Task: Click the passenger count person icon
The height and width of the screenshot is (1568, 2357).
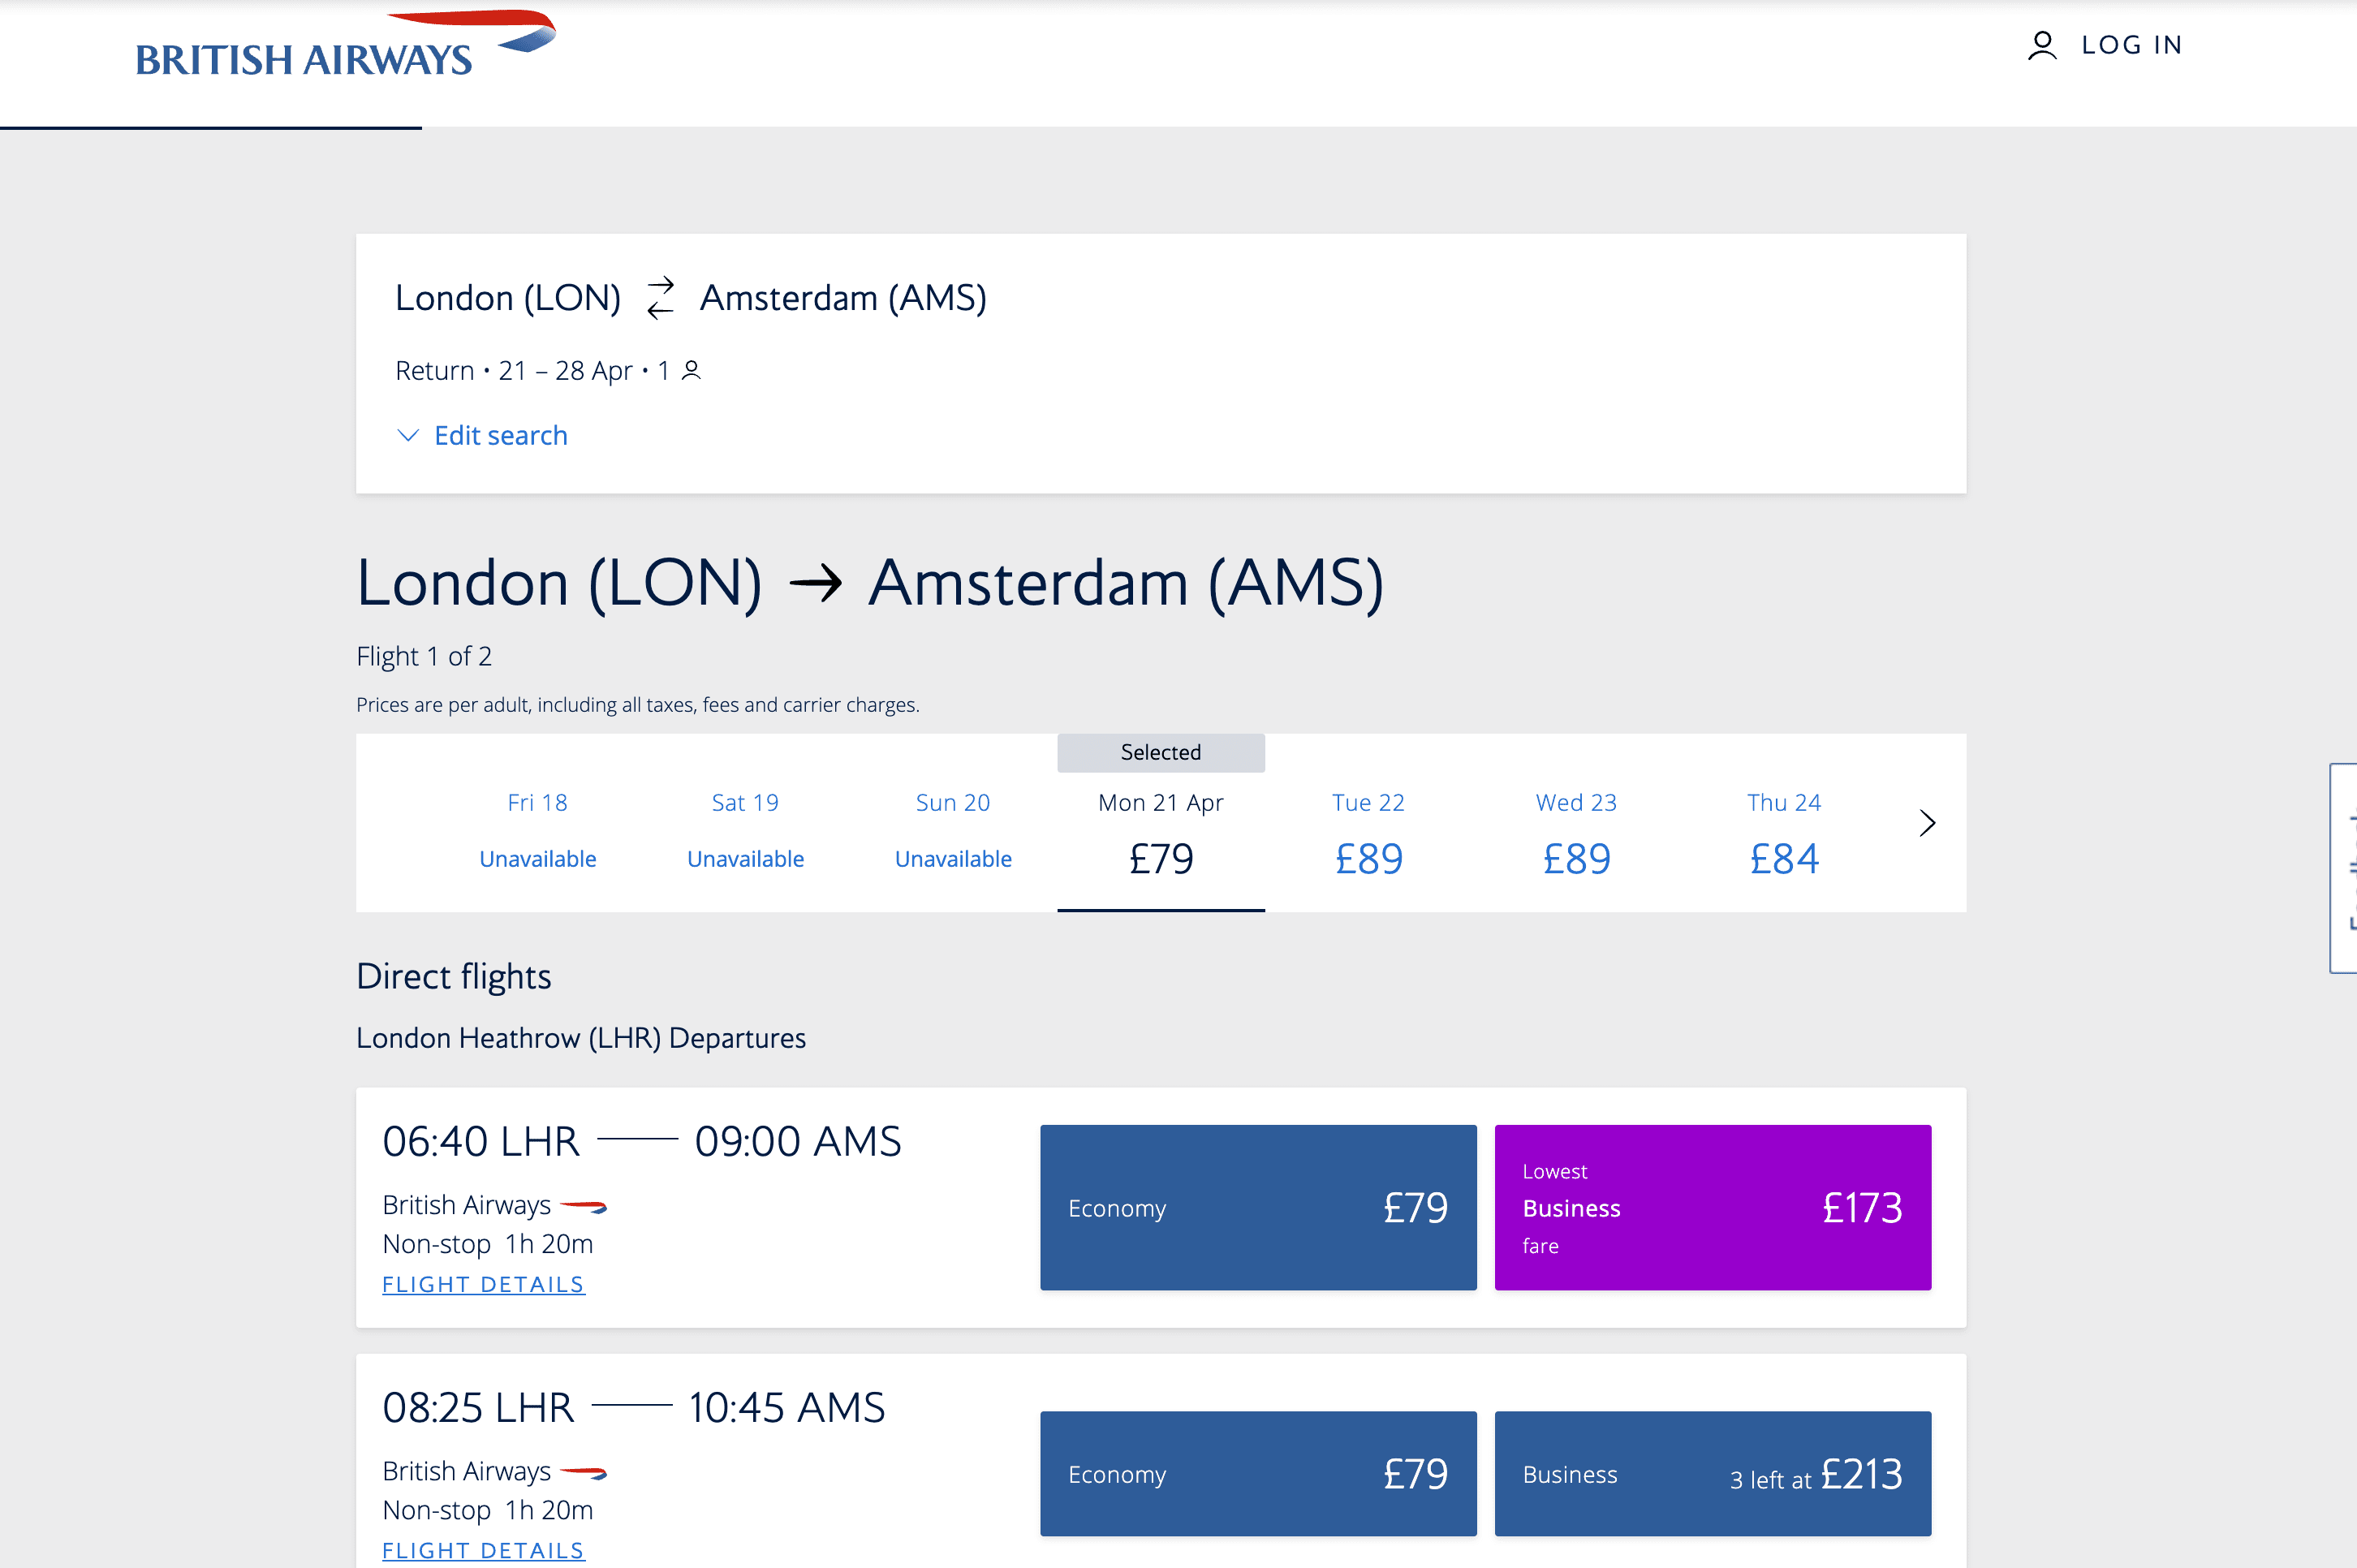Action: 691,371
